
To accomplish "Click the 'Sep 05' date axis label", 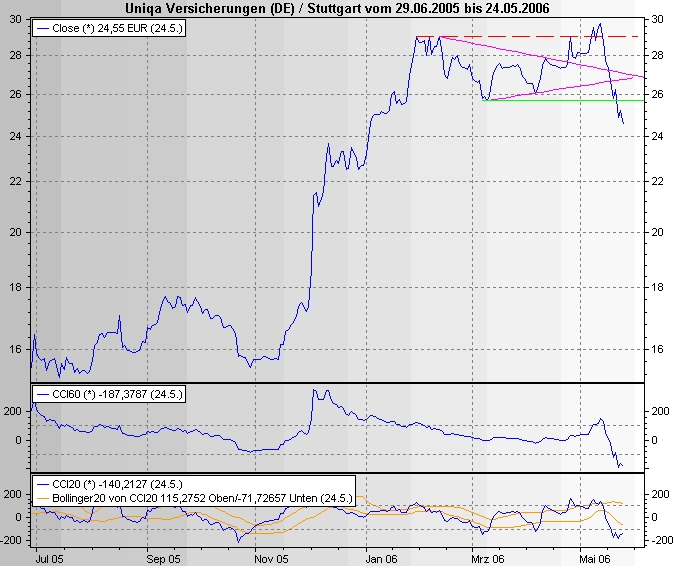I will point(163,559).
